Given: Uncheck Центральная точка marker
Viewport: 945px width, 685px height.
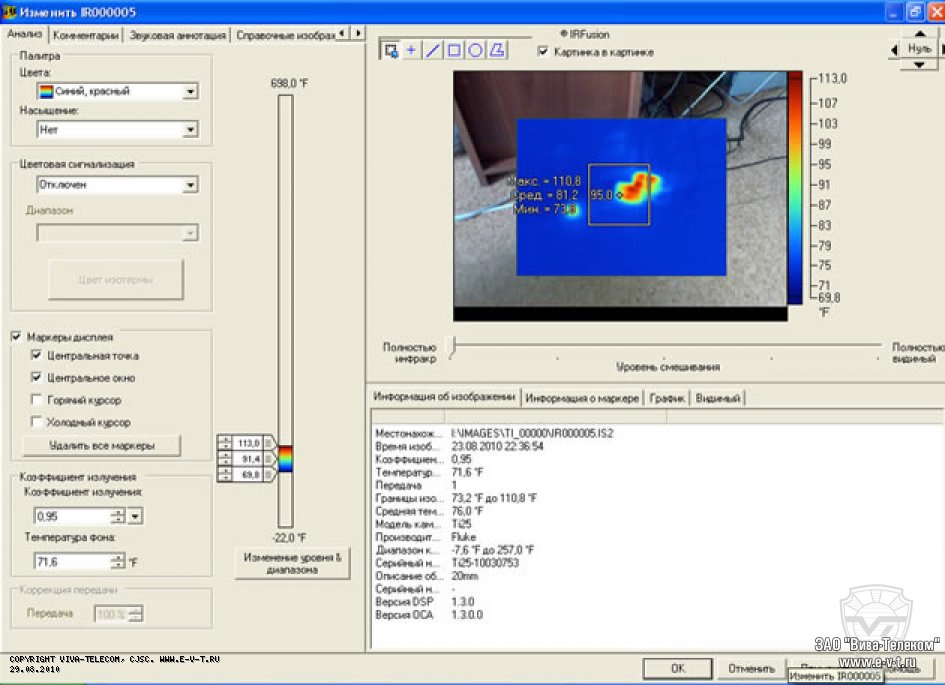Looking at the screenshot, I should coord(37,356).
